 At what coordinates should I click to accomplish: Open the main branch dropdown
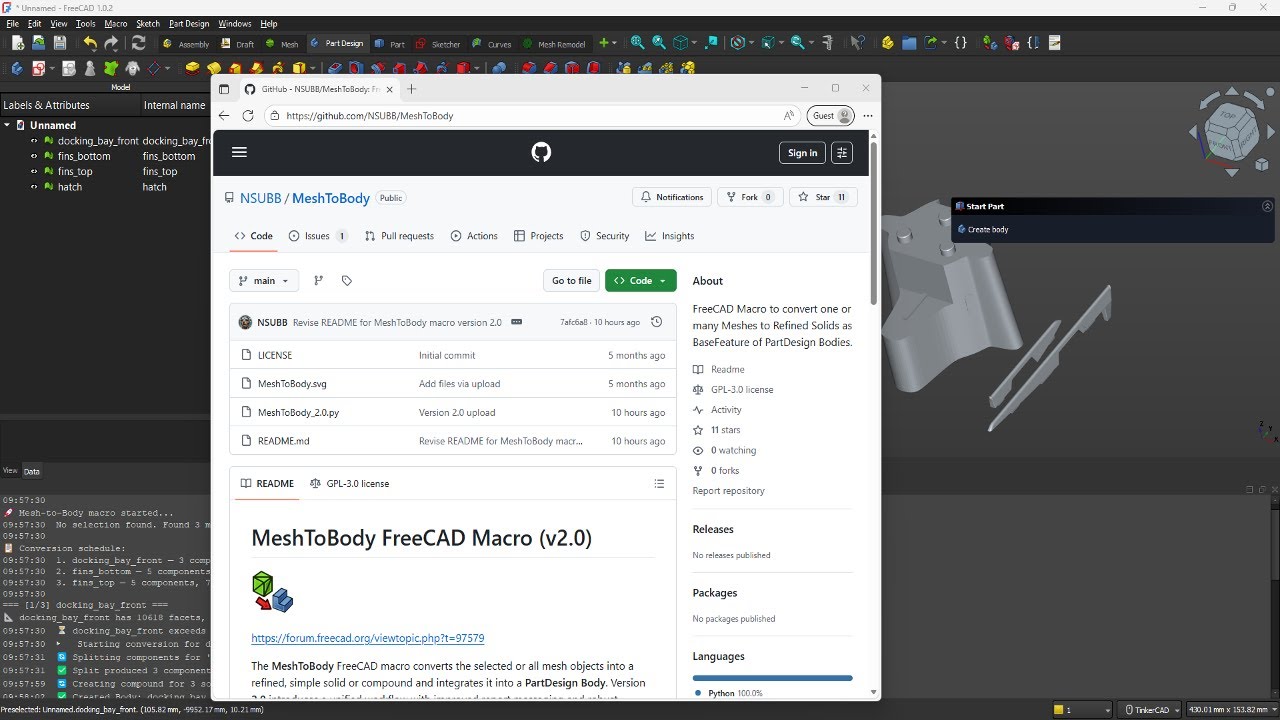264,281
